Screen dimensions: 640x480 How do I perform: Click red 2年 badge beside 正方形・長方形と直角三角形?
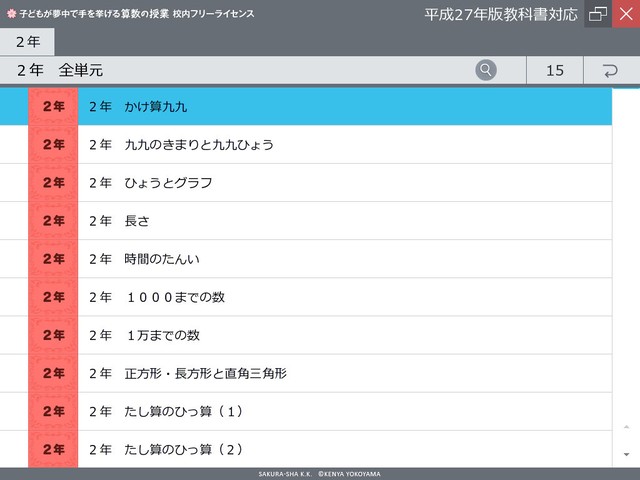[x=53, y=373]
